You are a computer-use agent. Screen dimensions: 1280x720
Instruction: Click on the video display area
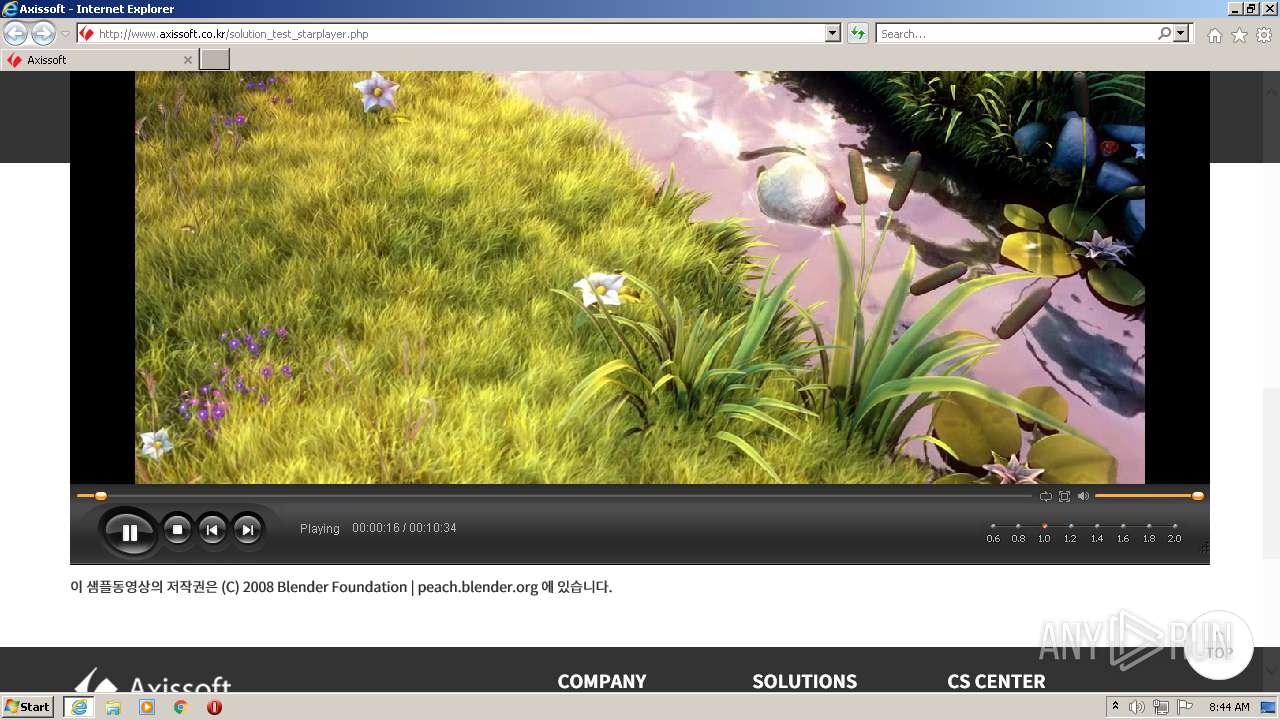pyautogui.click(x=640, y=277)
